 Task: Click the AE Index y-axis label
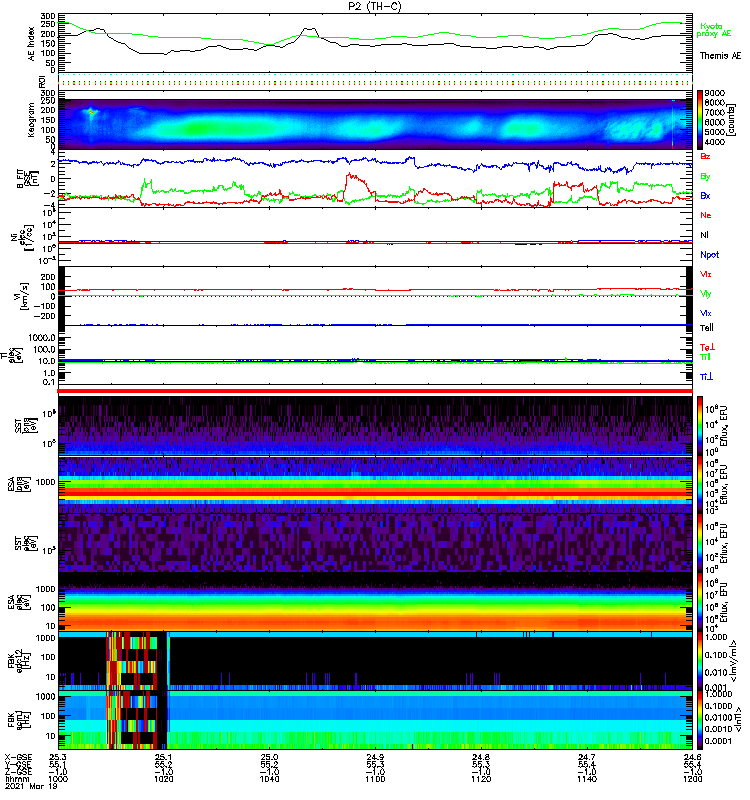[x=31, y=43]
